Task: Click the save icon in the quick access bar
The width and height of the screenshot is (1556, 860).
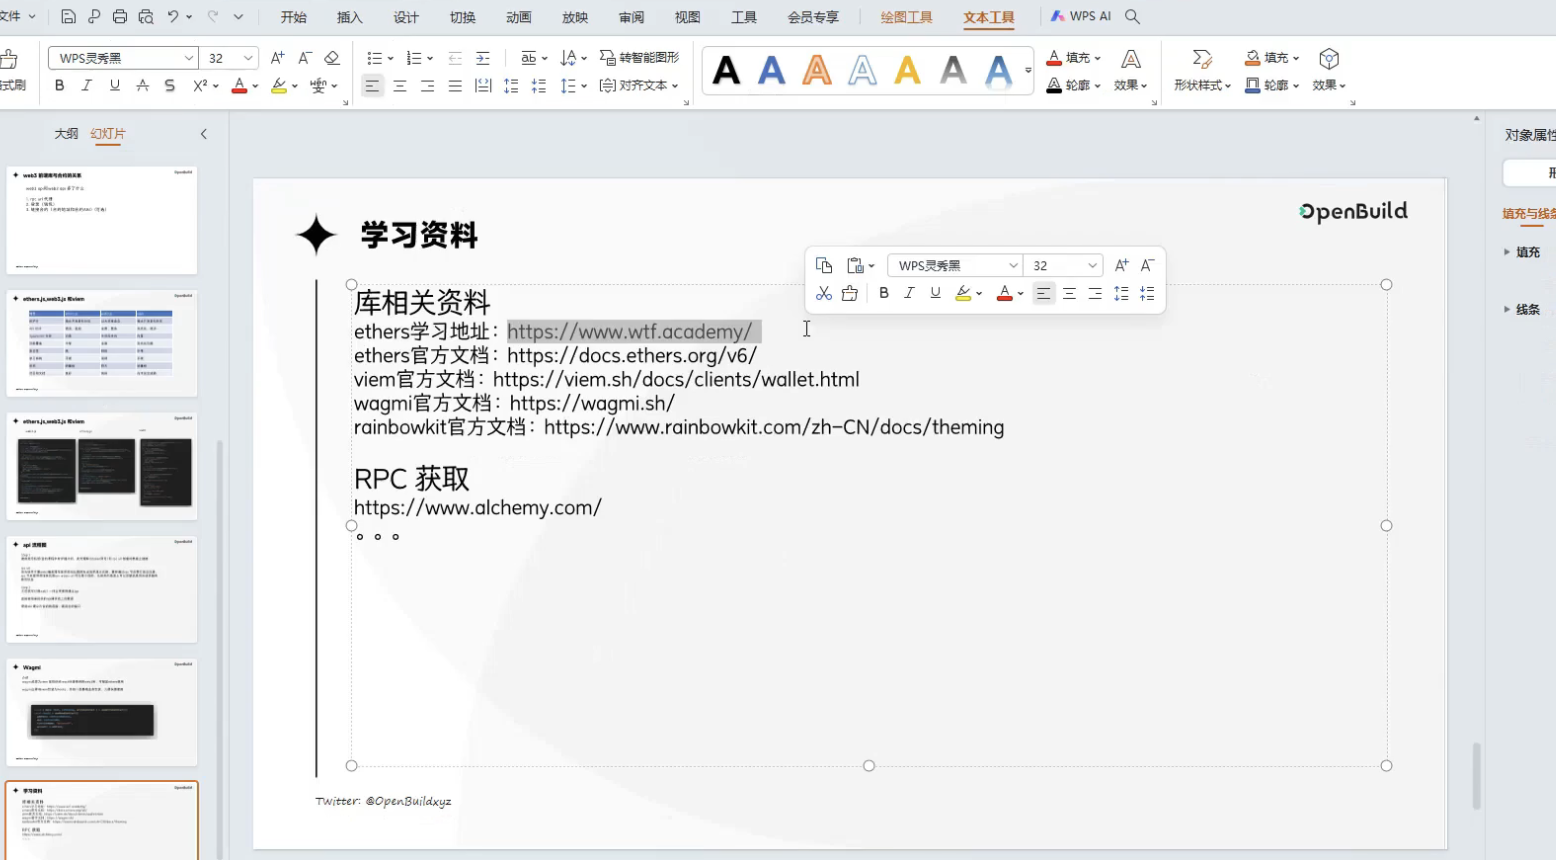Action: 68,17
